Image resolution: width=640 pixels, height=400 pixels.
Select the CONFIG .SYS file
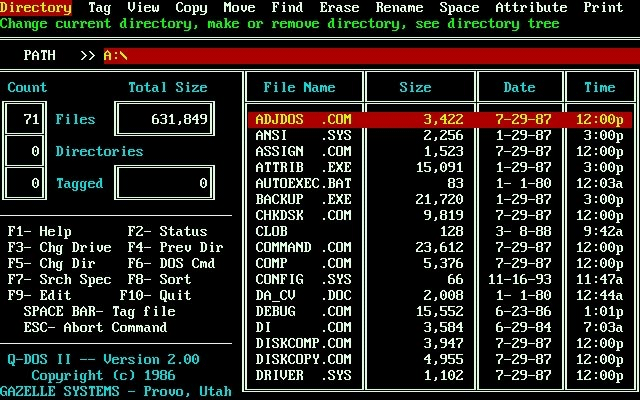tap(440, 279)
